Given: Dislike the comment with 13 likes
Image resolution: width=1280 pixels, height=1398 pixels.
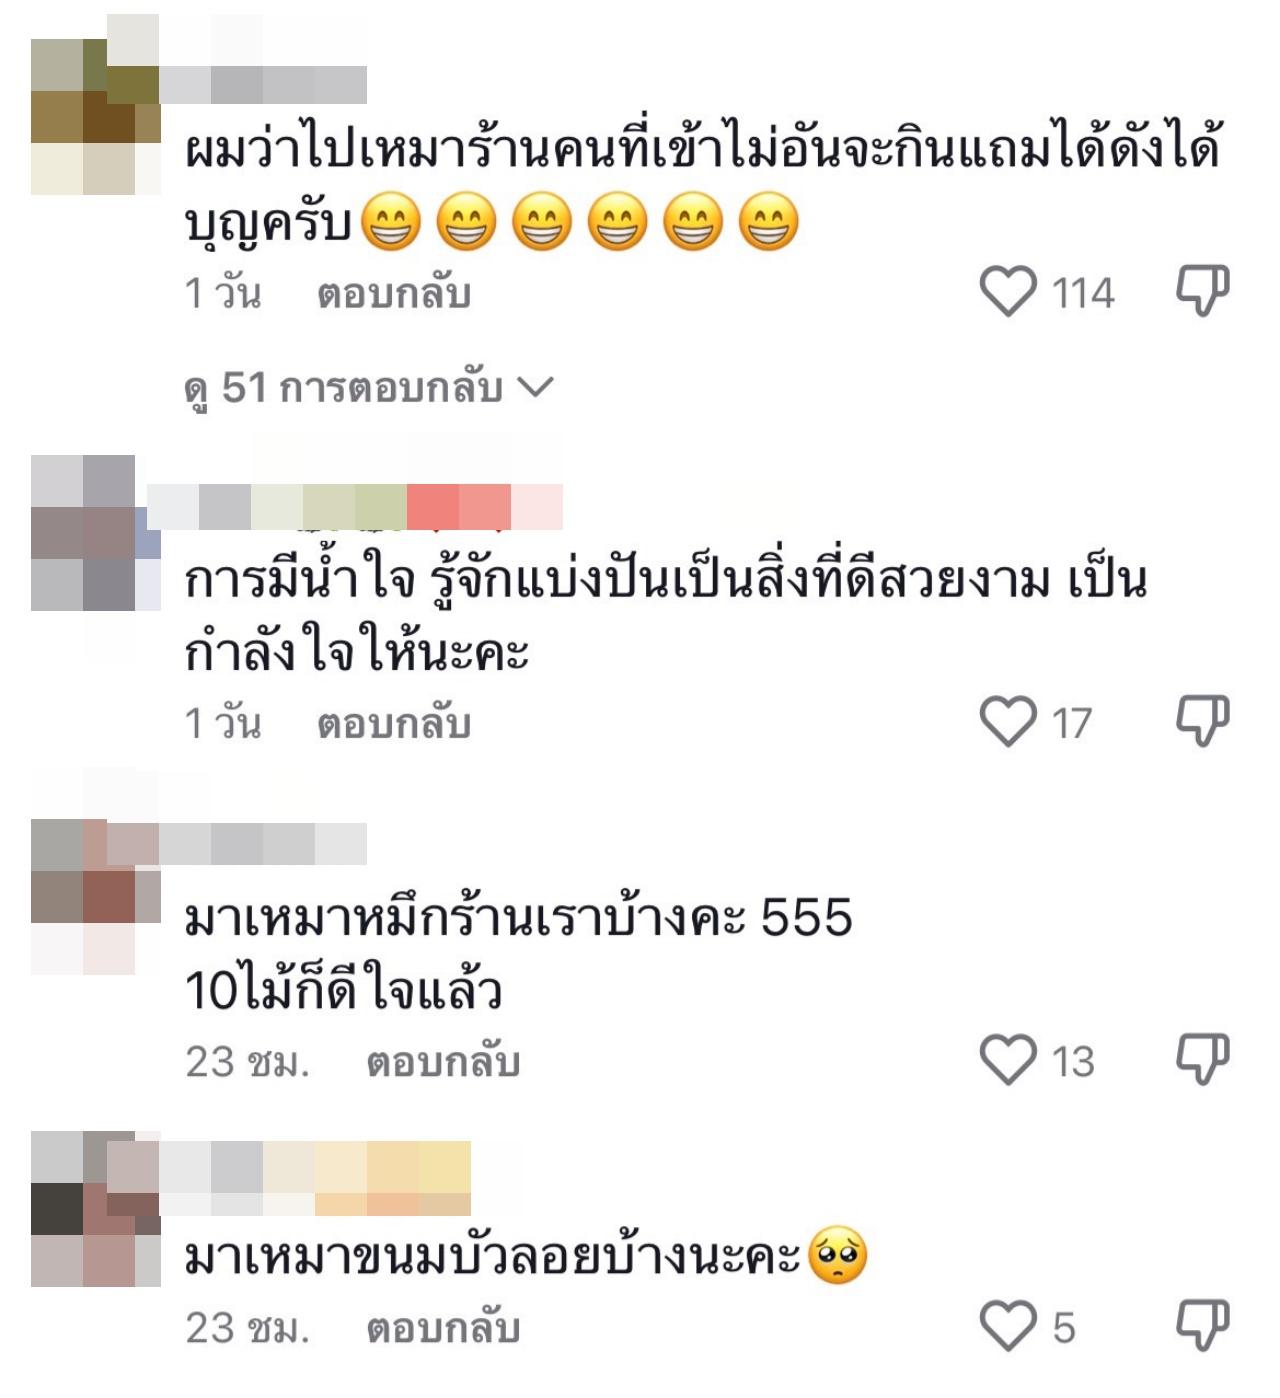Looking at the screenshot, I should coord(1202,1059).
